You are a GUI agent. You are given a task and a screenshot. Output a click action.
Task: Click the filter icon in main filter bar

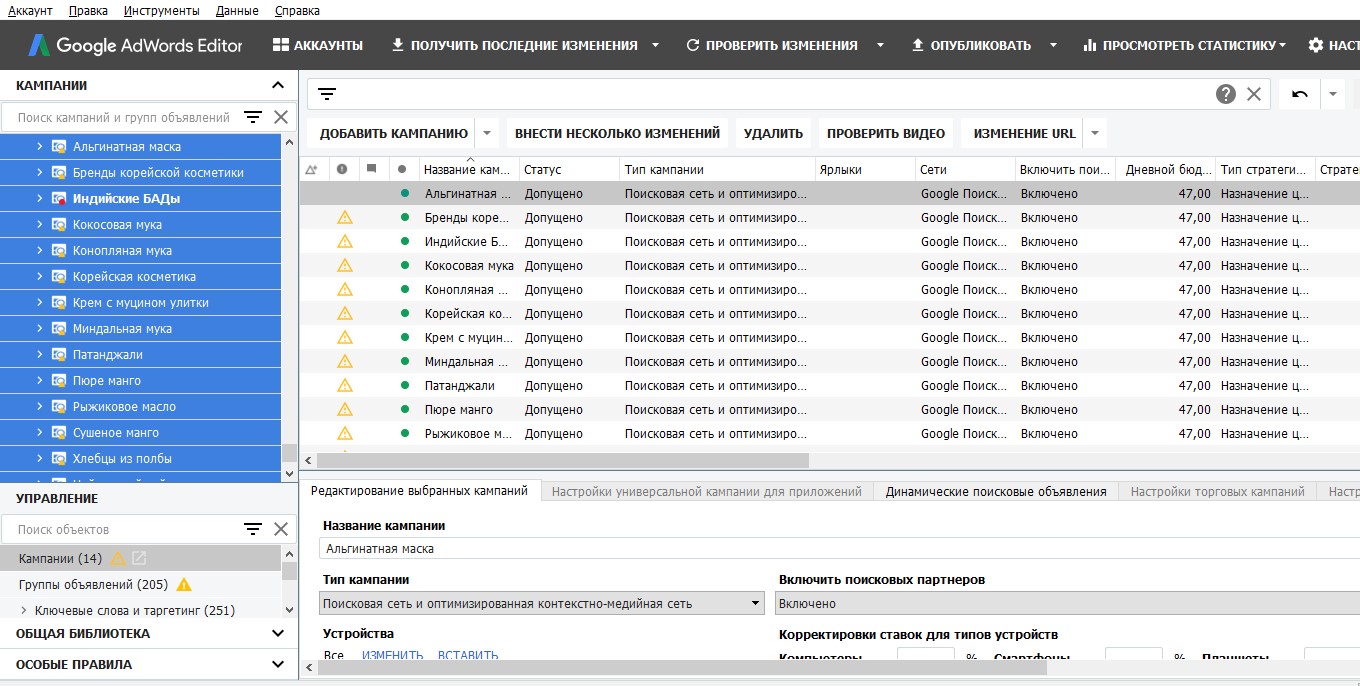pos(327,94)
